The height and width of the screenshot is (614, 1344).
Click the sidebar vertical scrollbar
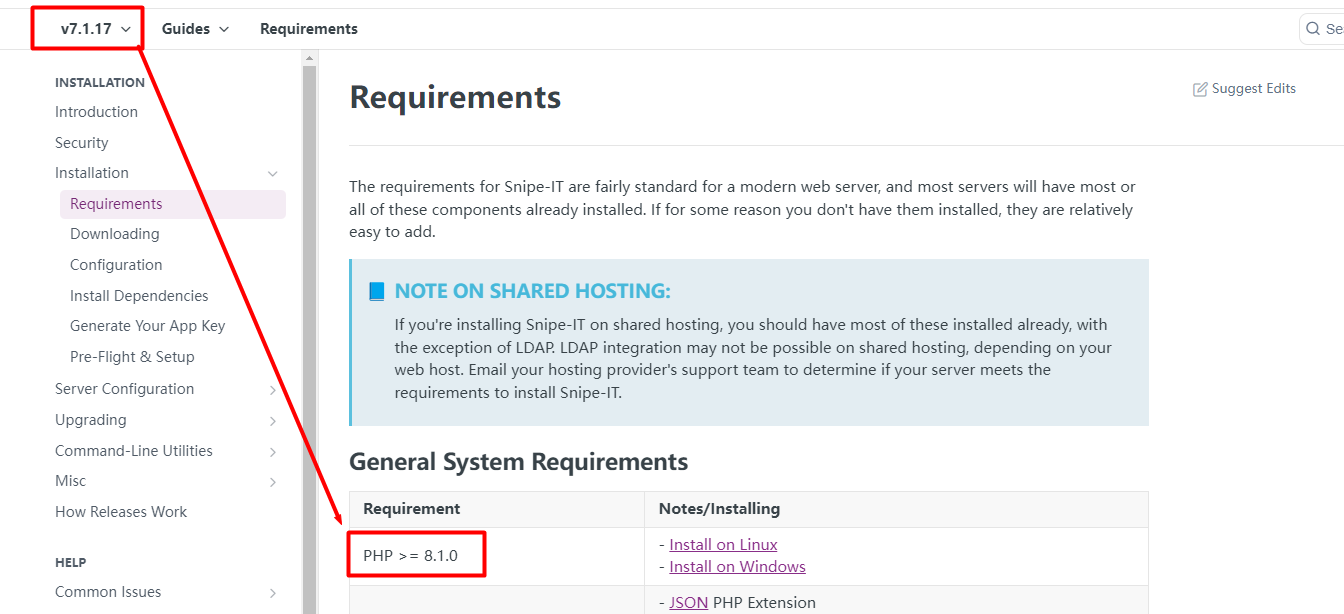(x=309, y=340)
